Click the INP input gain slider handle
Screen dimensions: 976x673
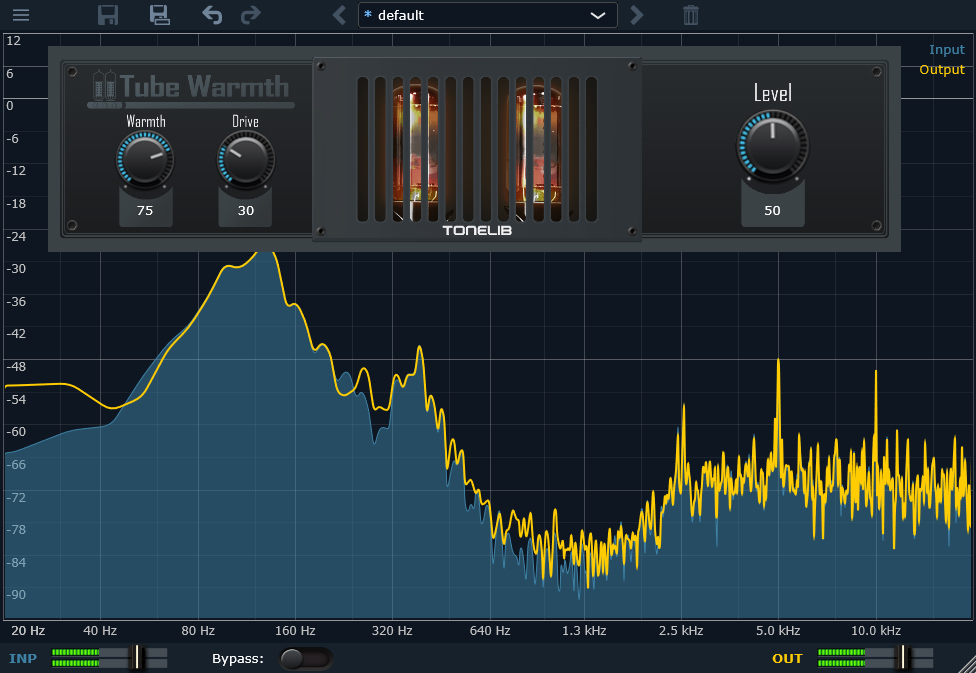pyautogui.click(x=137, y=657)
